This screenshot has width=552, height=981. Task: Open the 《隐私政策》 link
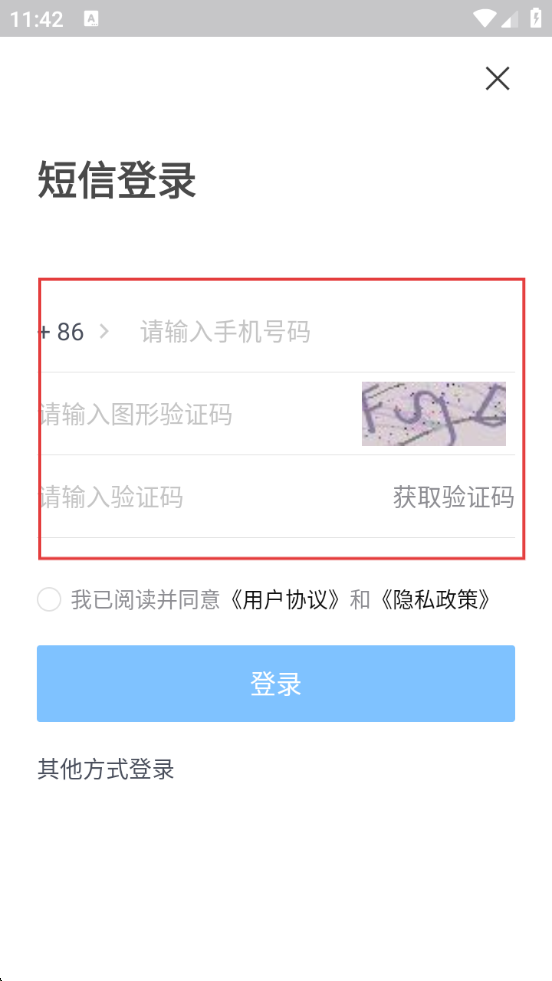point(434,600)
